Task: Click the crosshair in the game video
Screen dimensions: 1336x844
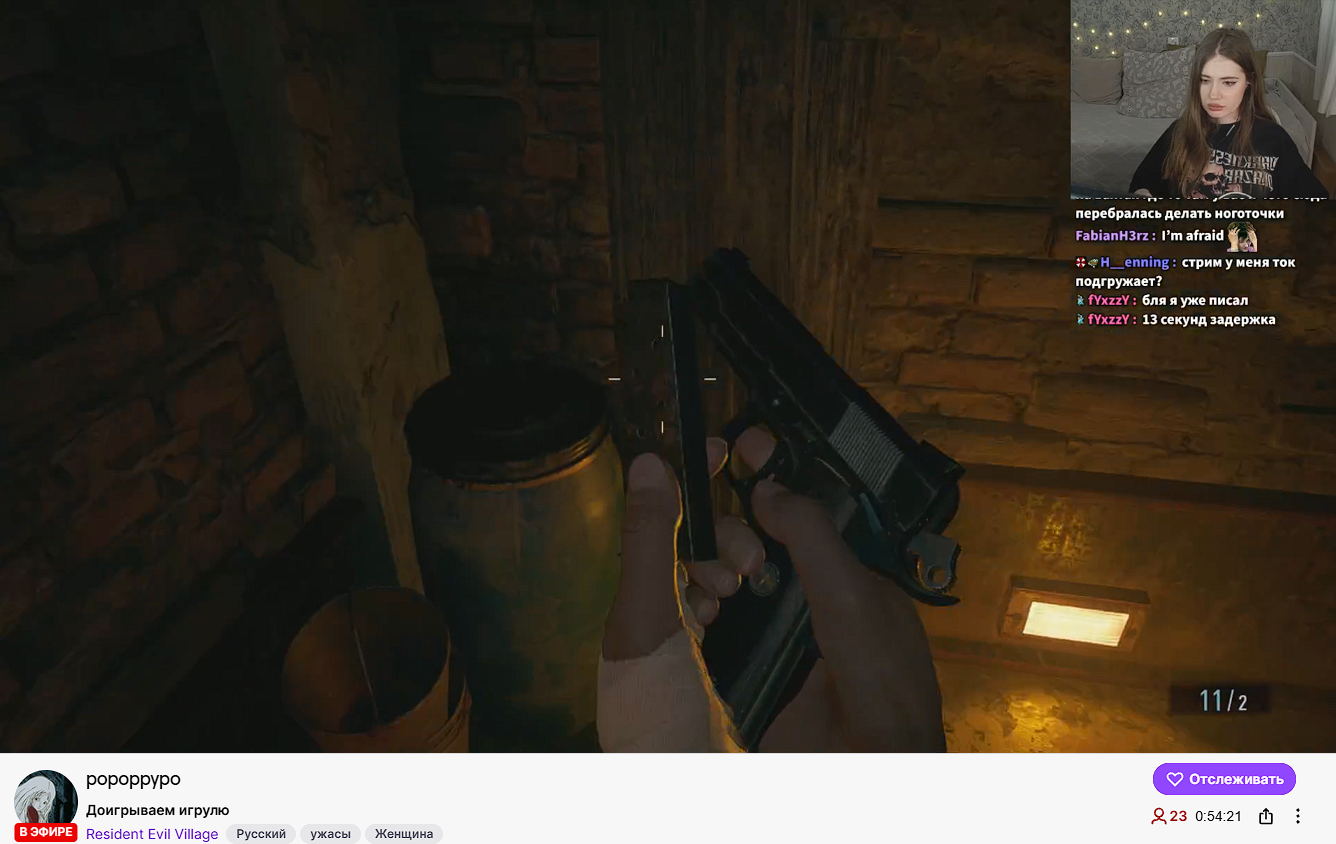Action: tap(662, 379)
